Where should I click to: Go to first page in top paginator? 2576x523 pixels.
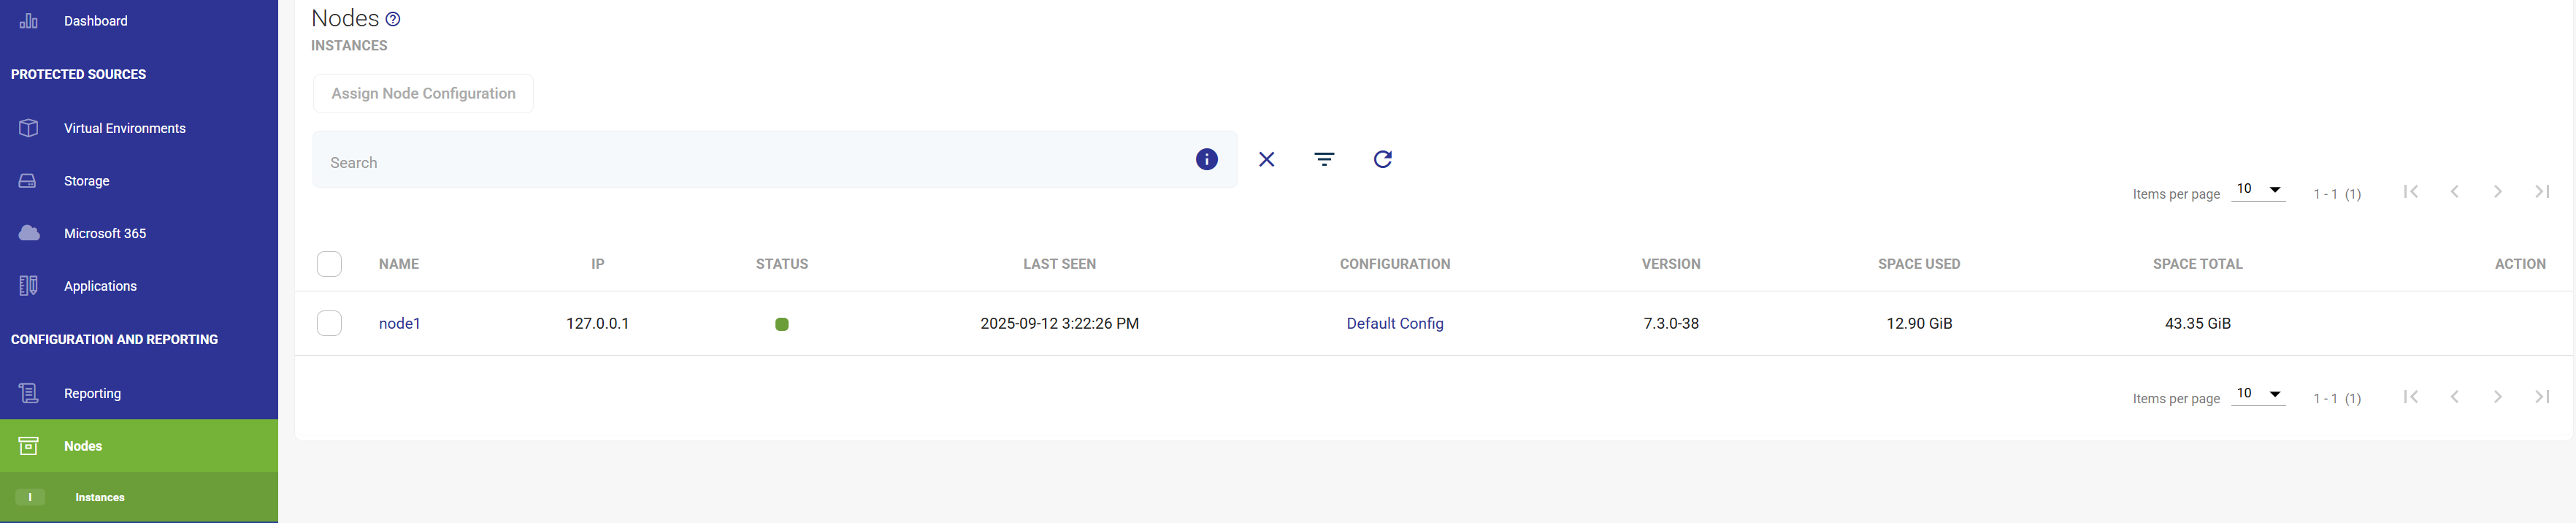[x=2411, y=192]
